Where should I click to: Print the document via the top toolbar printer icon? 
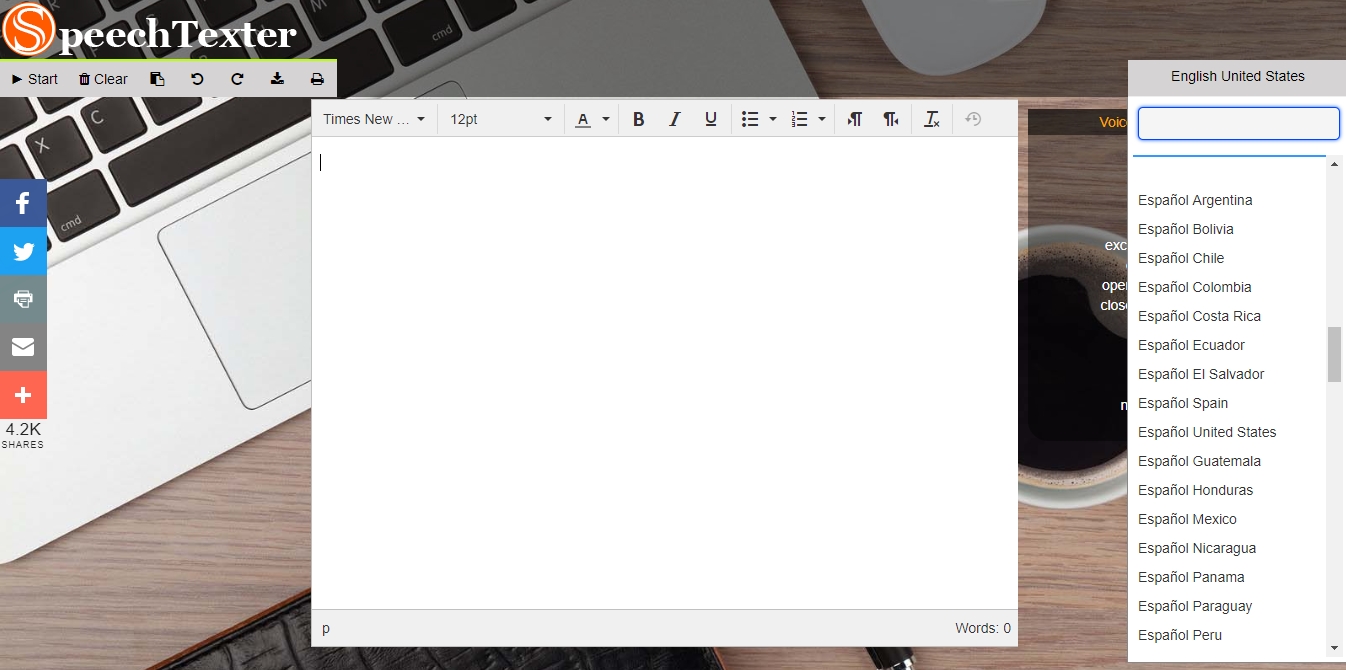coord(317,79)
